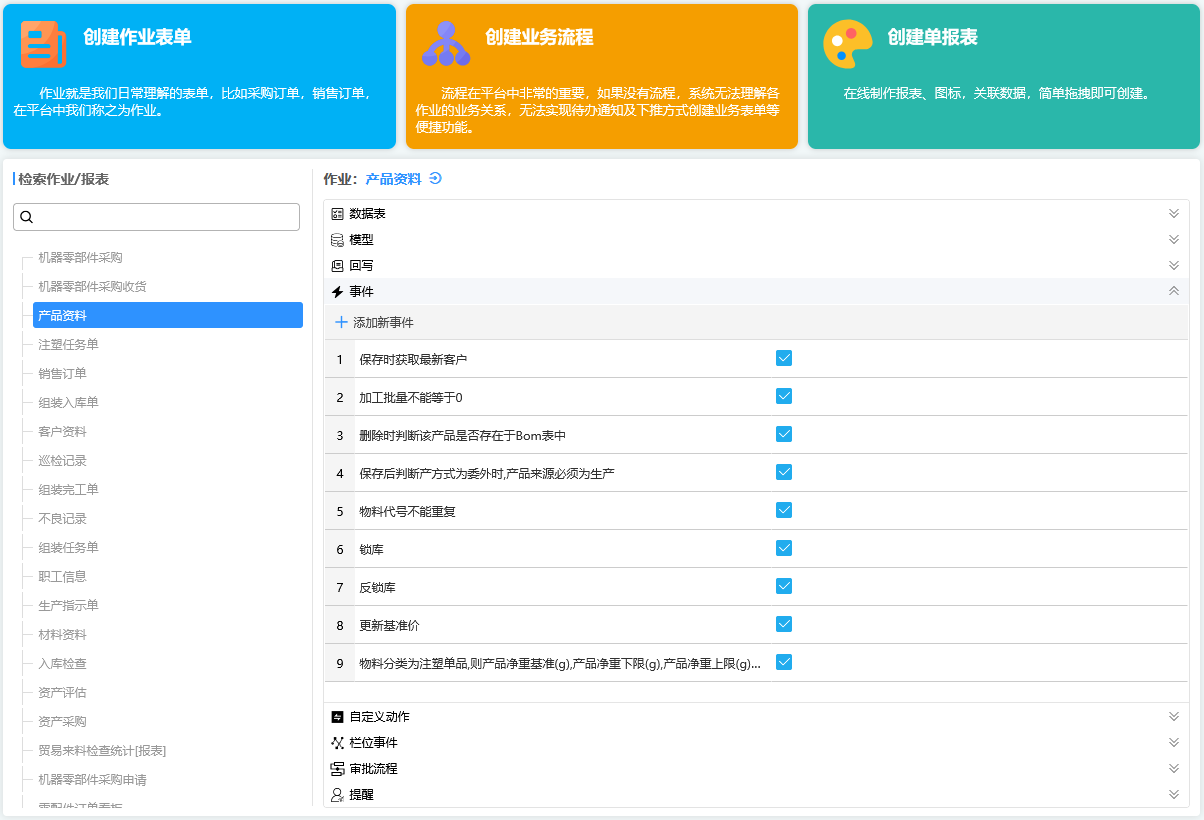Viewport: 1204px width, 820px height.
Task: Uncheck the 保存时获取最新客户 event checkbox
Action: [x=784, y=358]
